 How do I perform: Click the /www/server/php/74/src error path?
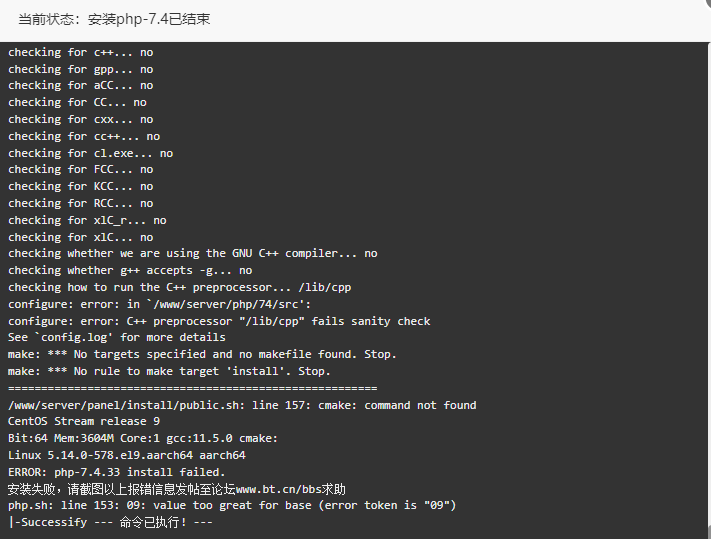coord(229,304)
